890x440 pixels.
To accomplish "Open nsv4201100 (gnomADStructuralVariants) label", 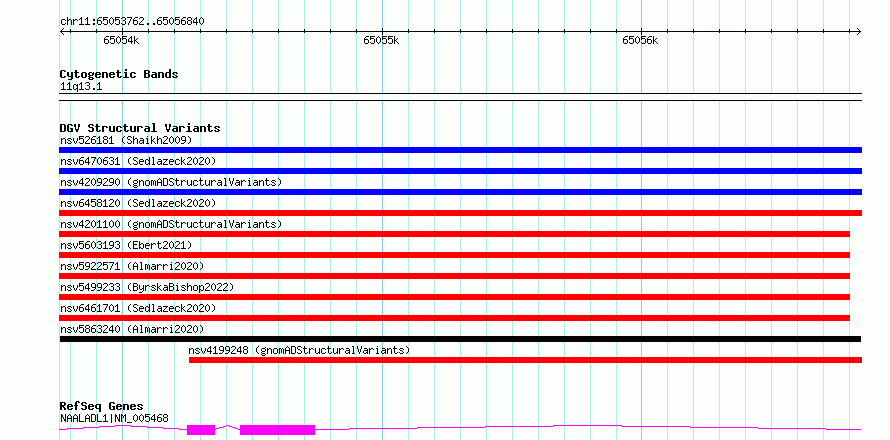I will coord(171,224).
